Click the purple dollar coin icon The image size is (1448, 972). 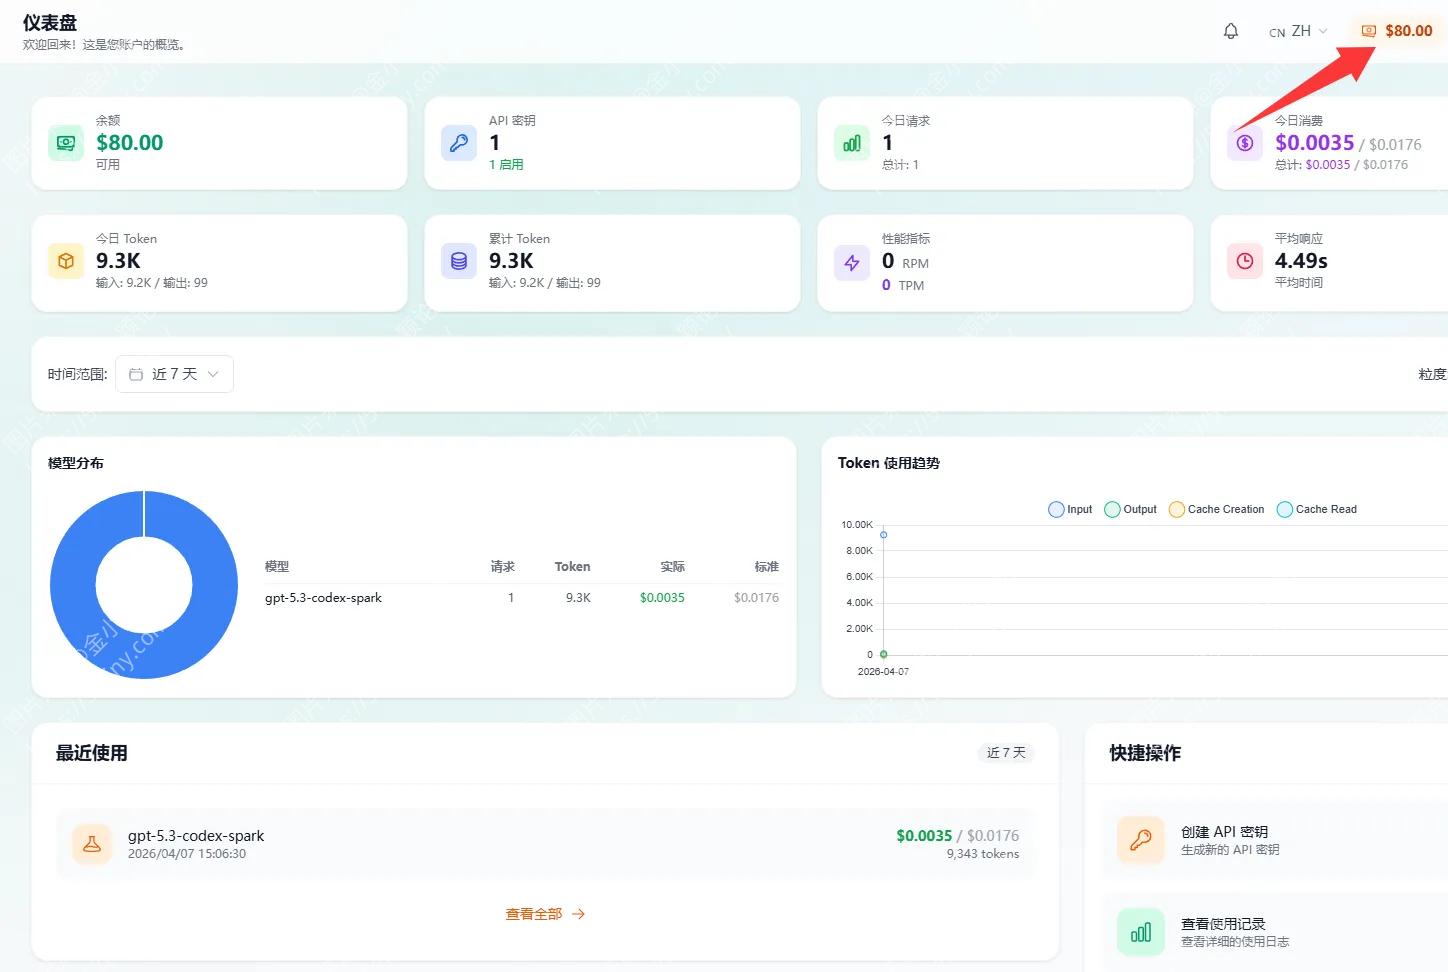point(1245,143)
